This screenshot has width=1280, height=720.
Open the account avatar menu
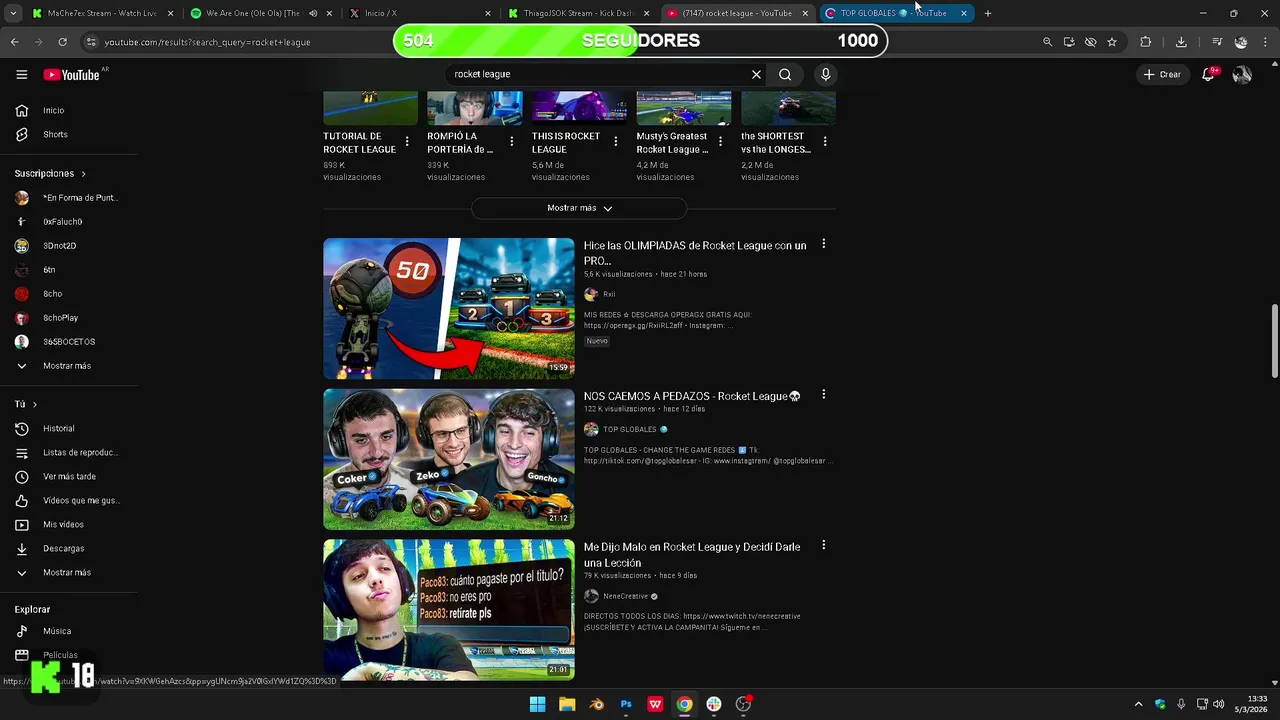click(x=1242, y=74)
